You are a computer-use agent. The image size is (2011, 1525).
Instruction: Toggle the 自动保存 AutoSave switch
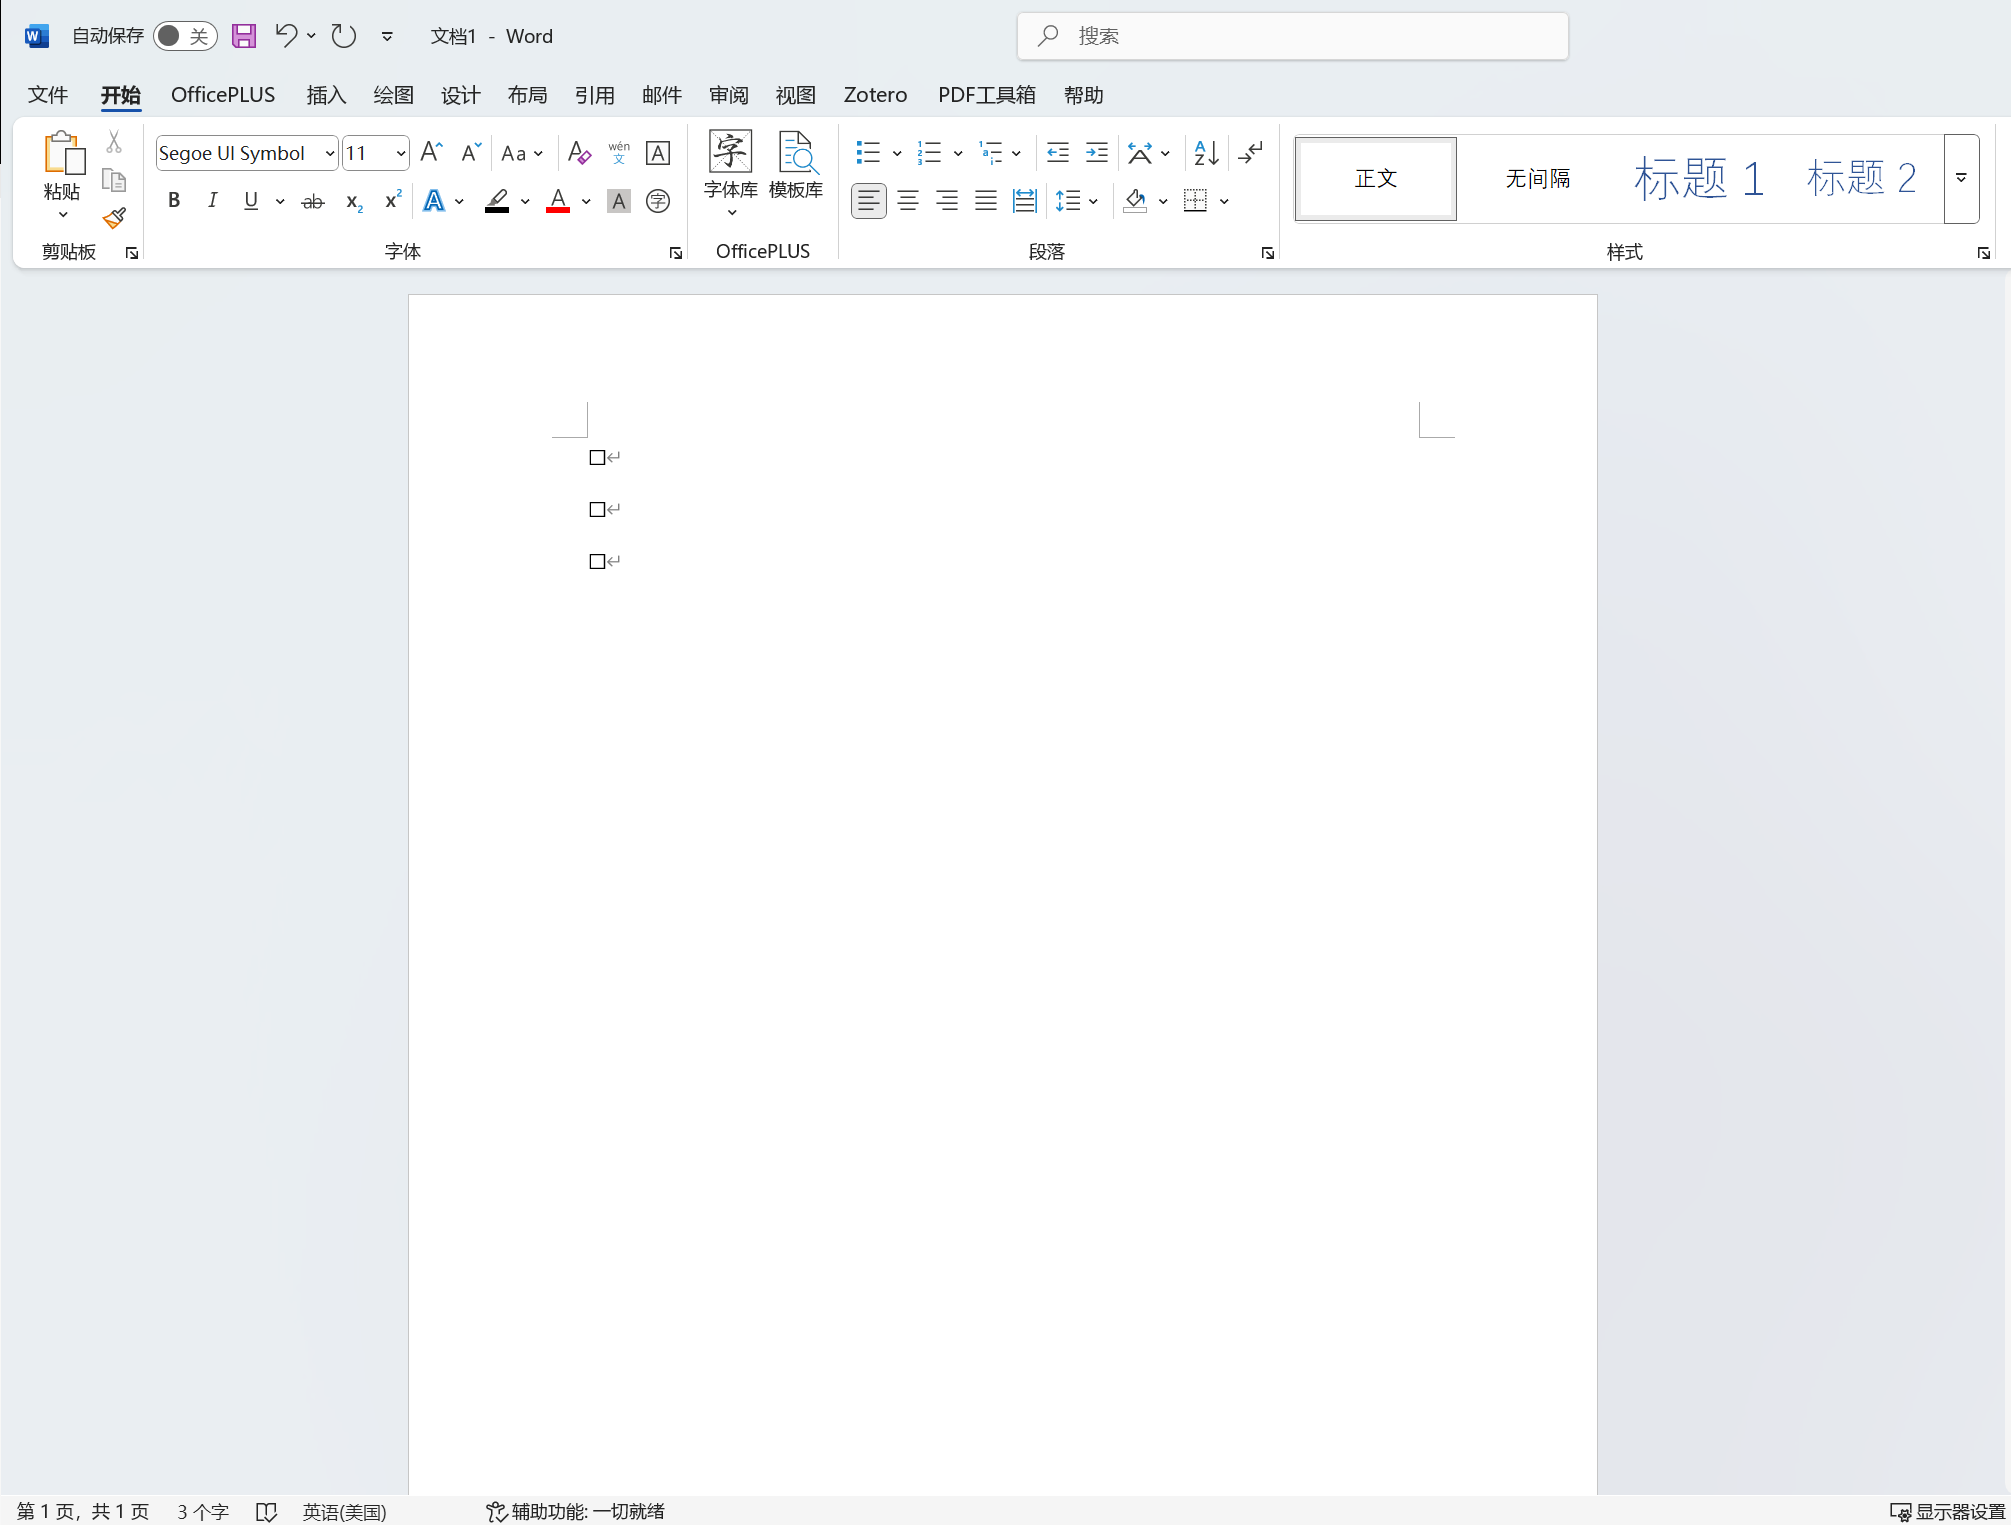click(x=185, y=36)
